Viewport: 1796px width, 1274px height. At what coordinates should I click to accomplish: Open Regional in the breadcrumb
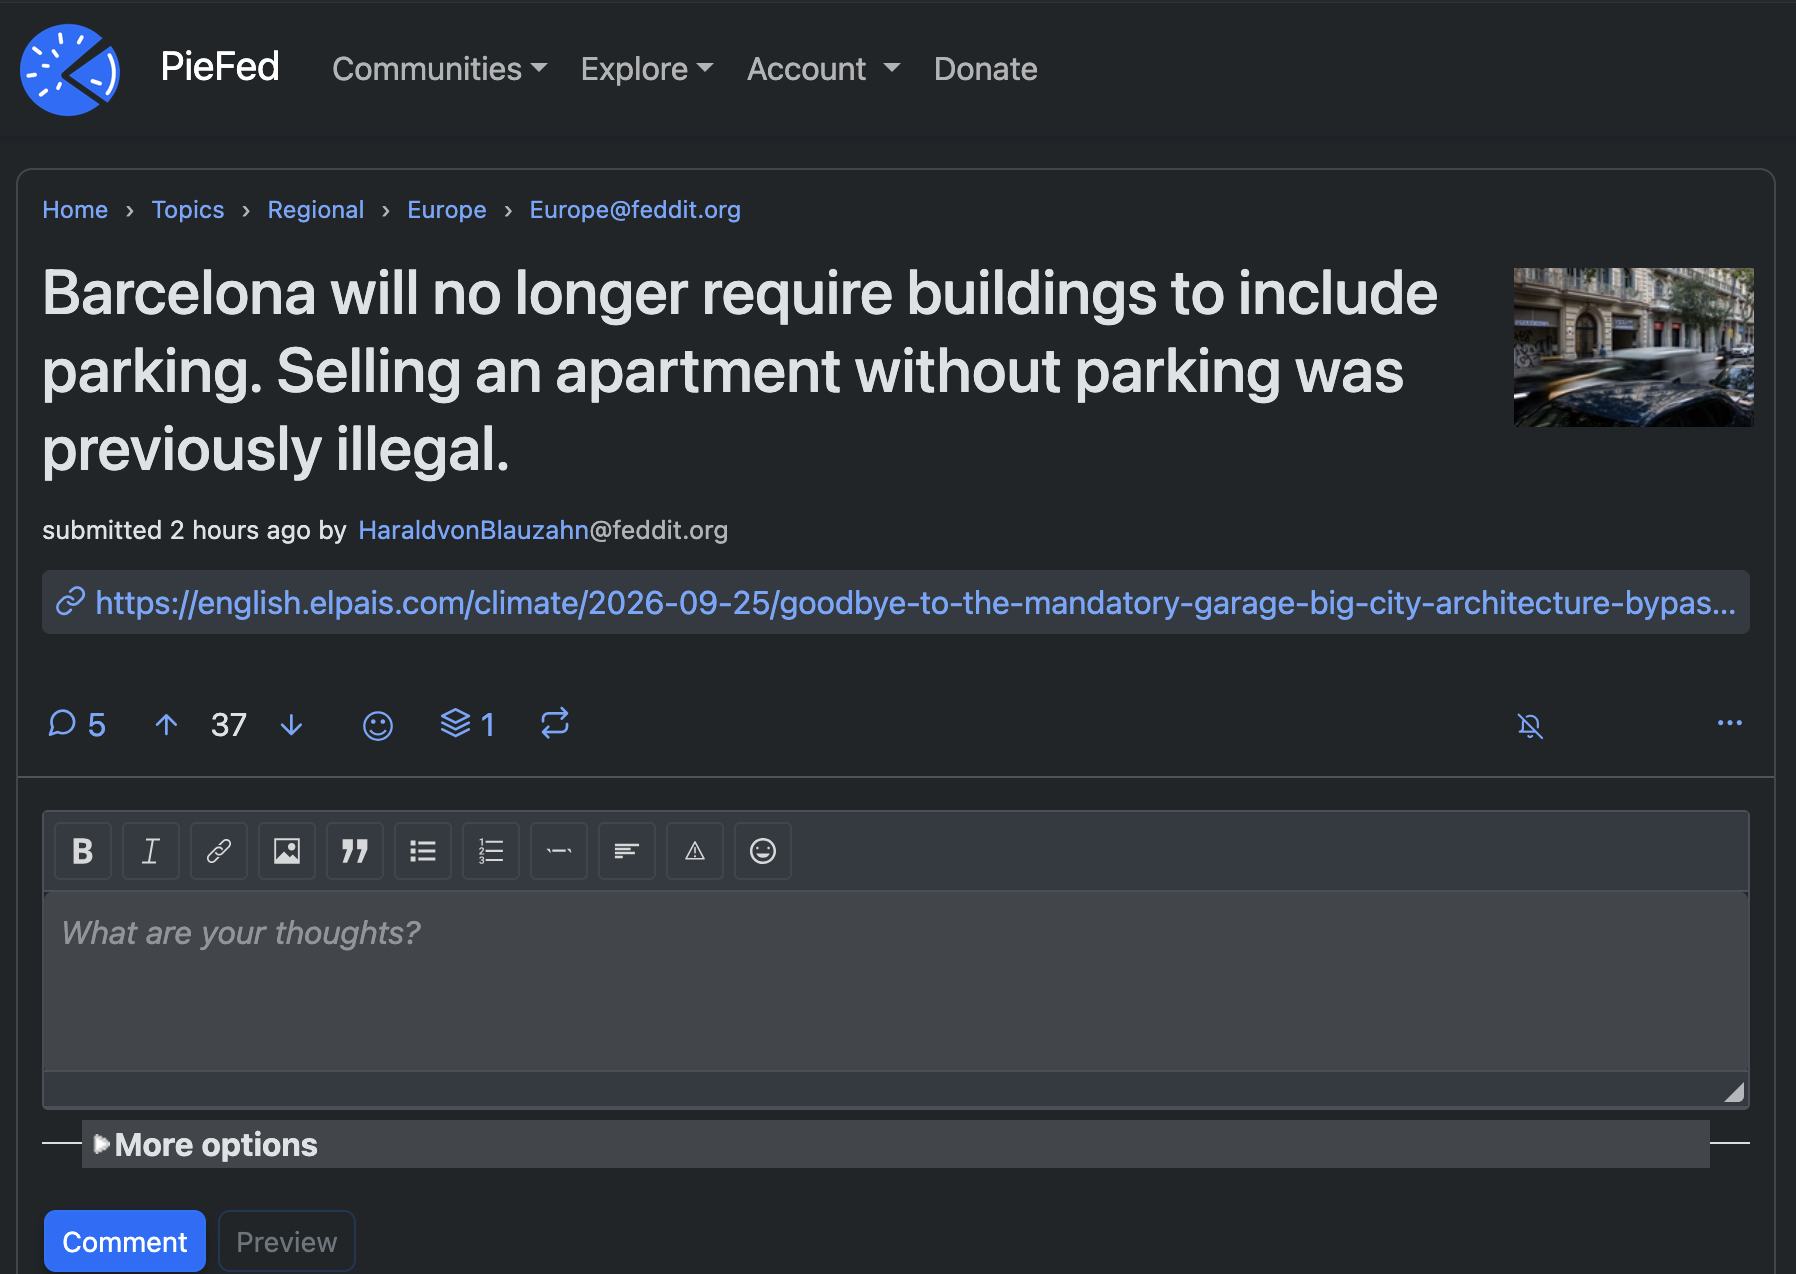coord(316,210)
